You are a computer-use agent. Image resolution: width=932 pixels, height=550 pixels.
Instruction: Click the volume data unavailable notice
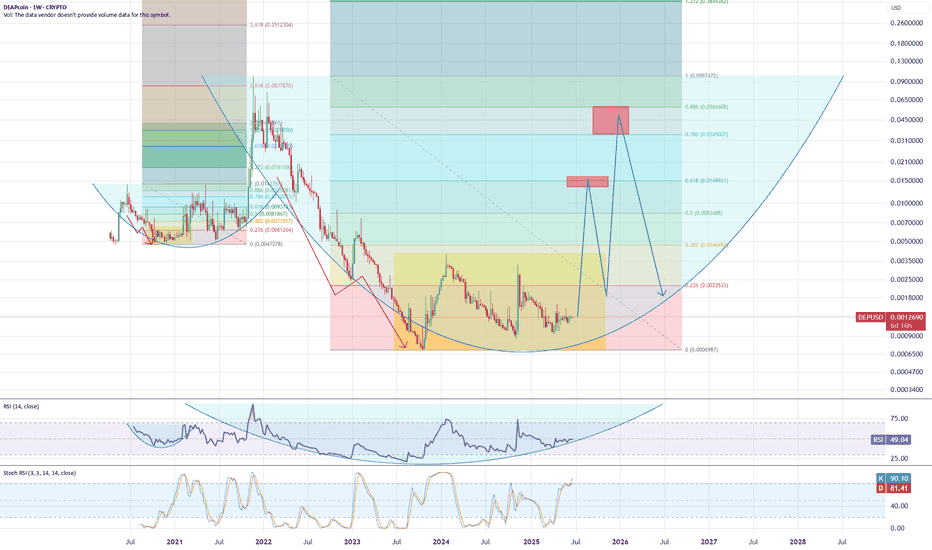[87, 15]
